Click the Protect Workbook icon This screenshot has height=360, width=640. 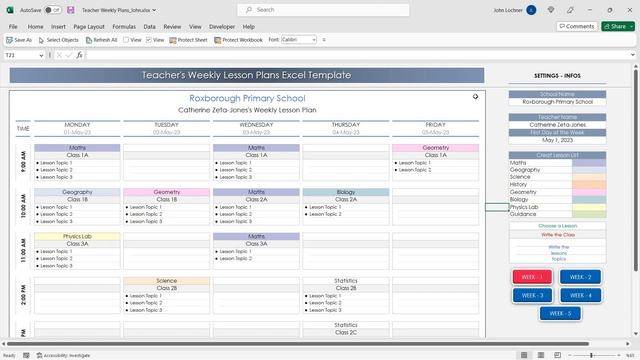point(218,40)
